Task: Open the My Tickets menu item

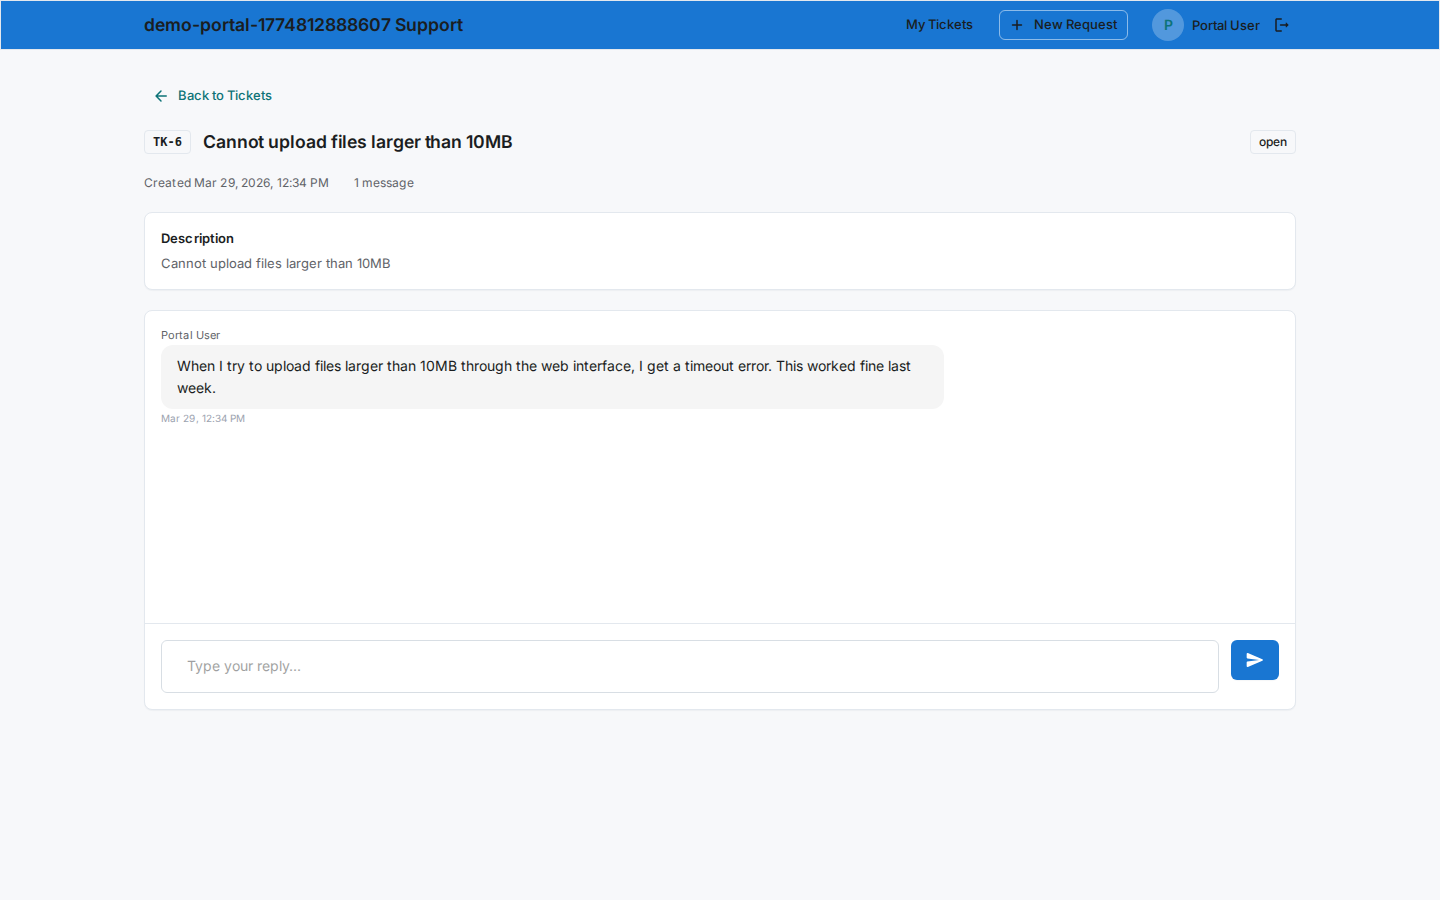Action: point(939,25)
